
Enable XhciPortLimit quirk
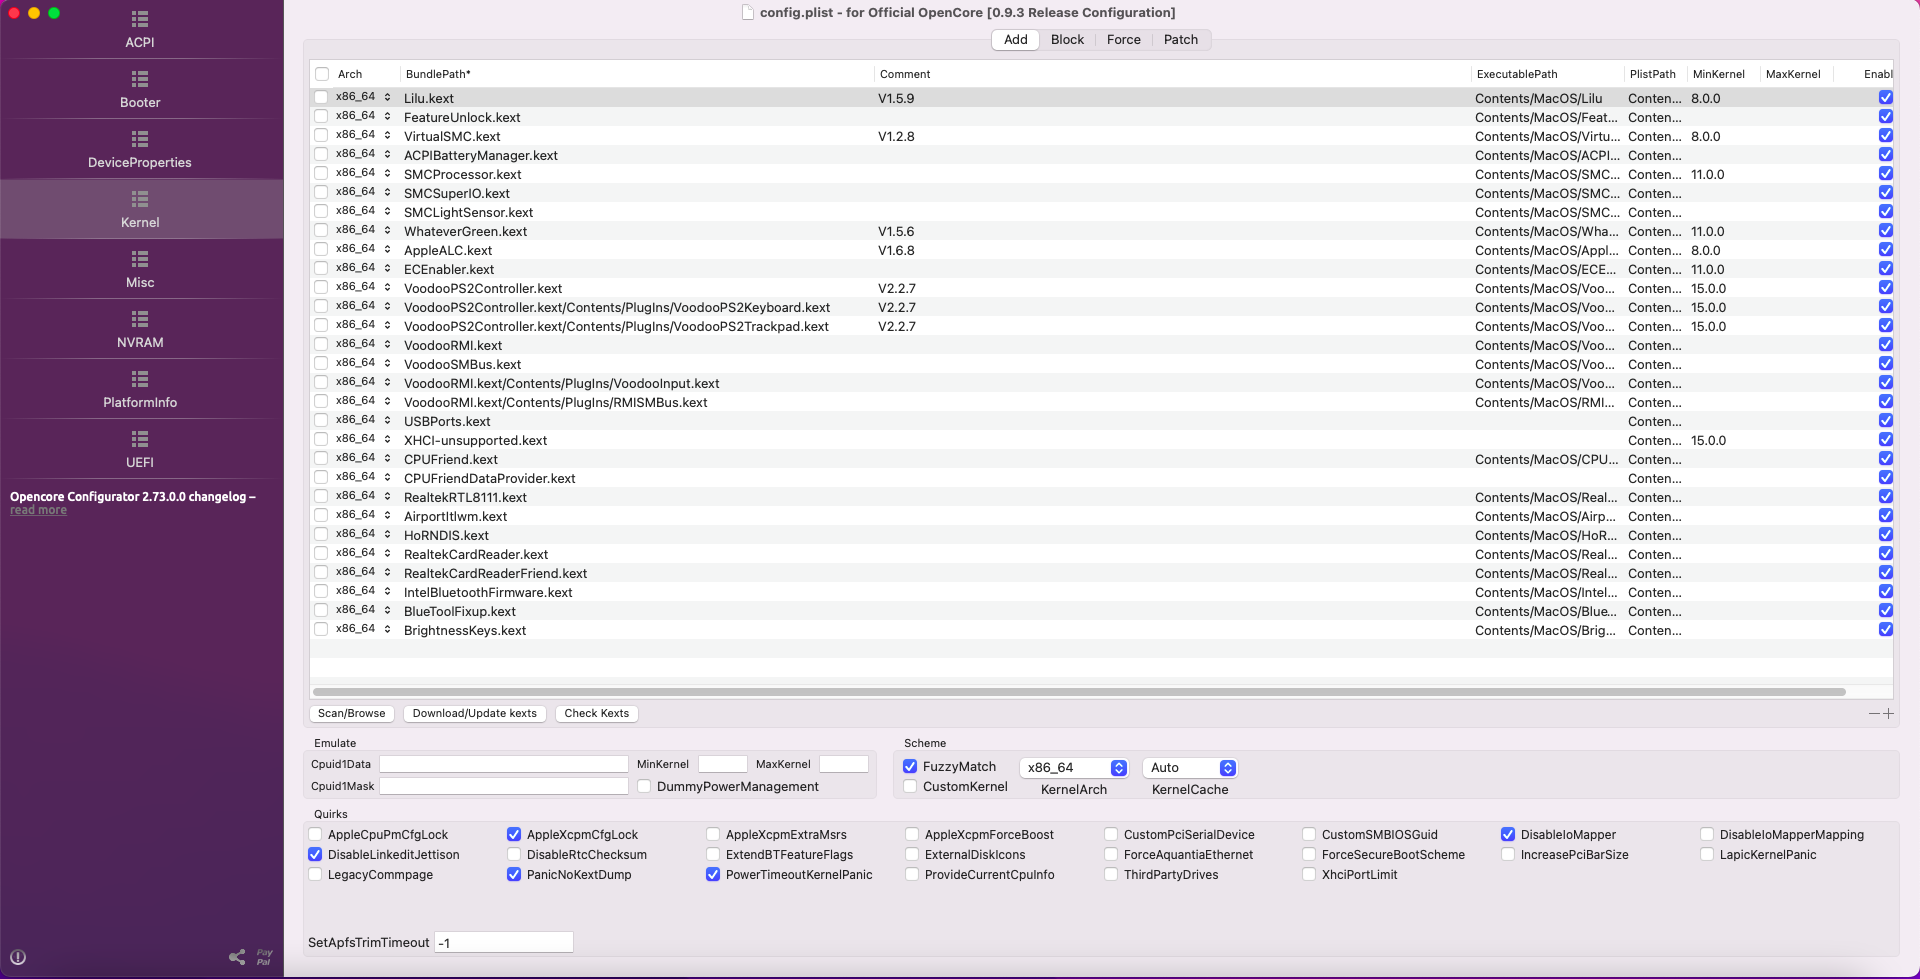(x=1309, y=874)
